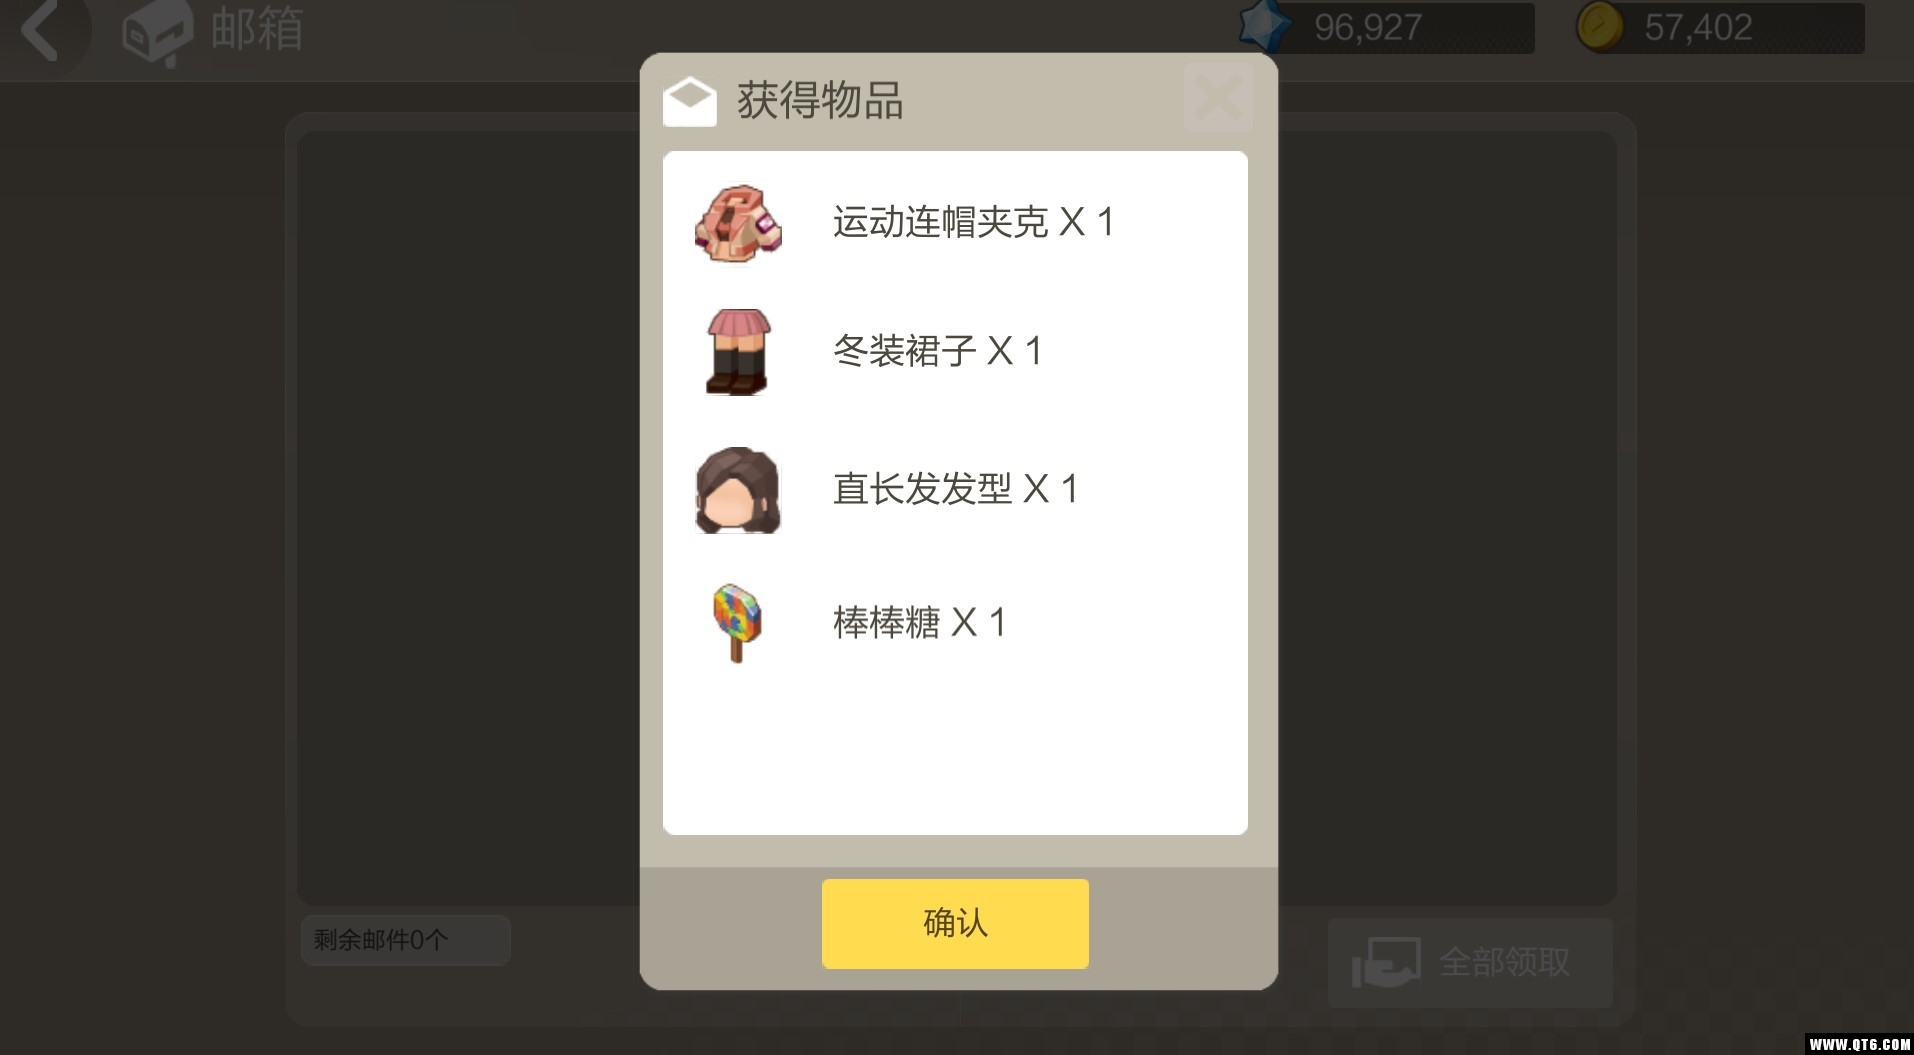Click the 获得物品 dialog title
The image size is (1914, 1055).
(820, 101)
